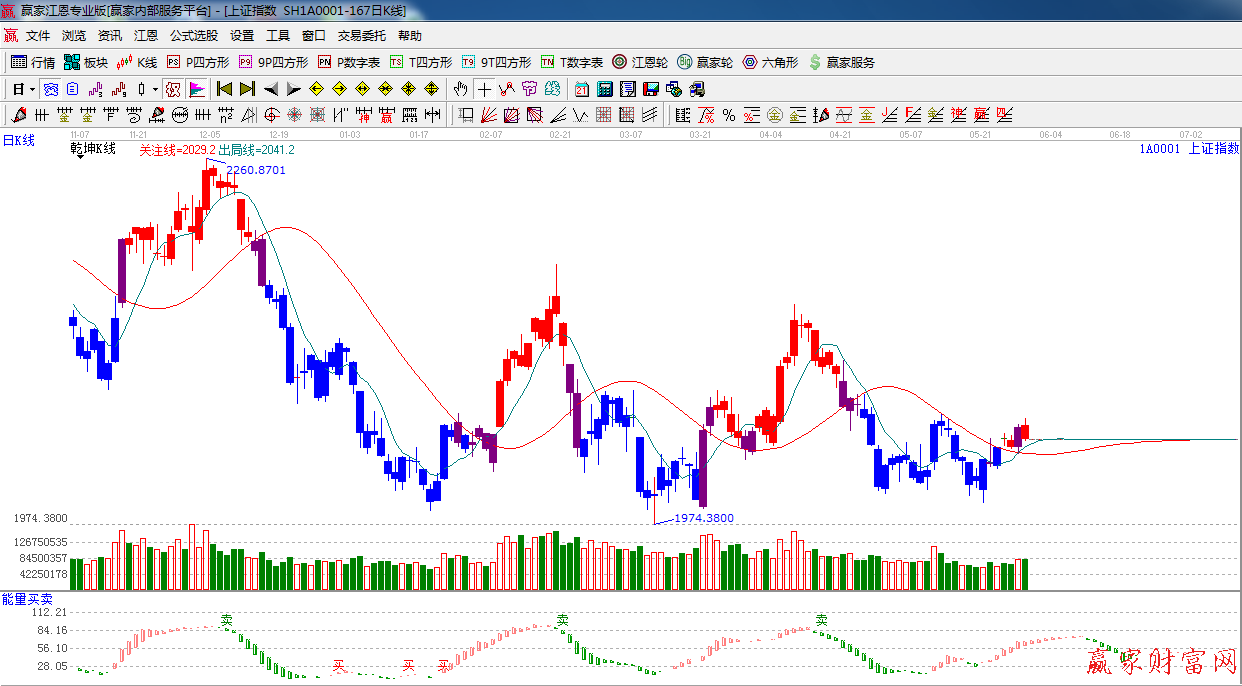
Task: Click the save floppy disk icon
Action: [651, 89]
